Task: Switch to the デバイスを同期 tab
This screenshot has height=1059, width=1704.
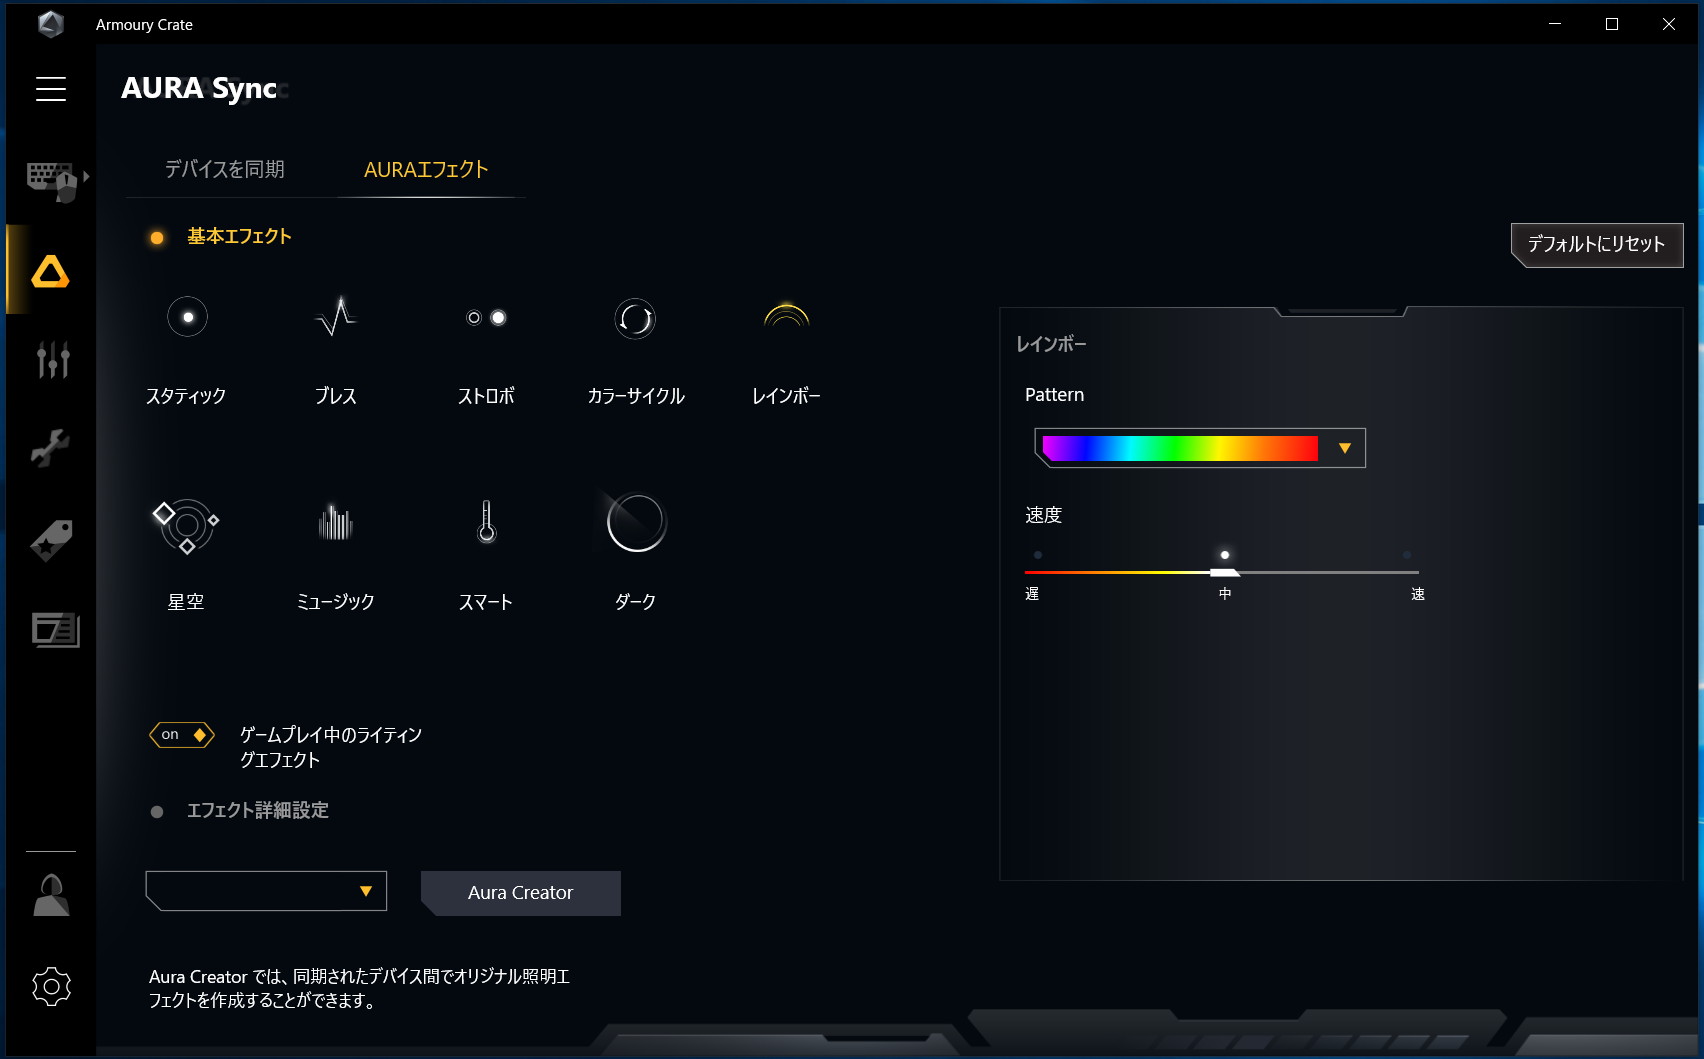Action: [225, 169]
